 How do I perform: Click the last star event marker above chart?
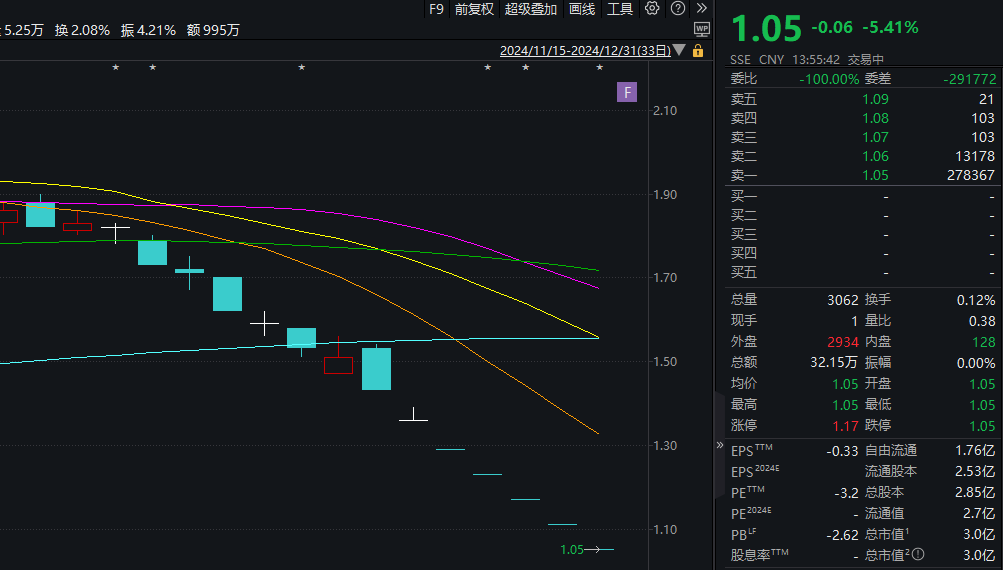click(x=599, y=67)
